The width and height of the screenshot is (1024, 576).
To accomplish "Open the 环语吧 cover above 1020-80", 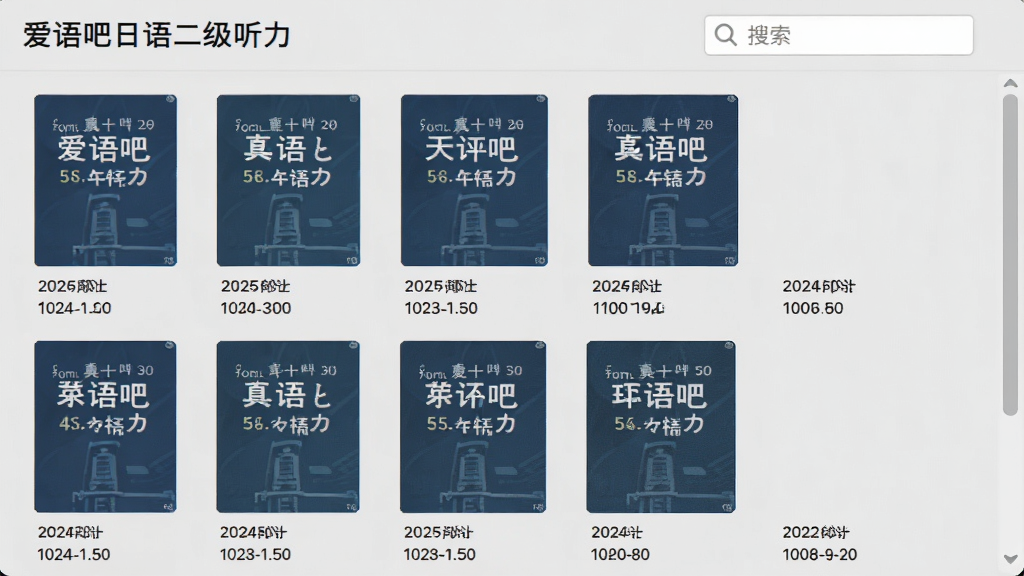I will [x=661, y=426].
